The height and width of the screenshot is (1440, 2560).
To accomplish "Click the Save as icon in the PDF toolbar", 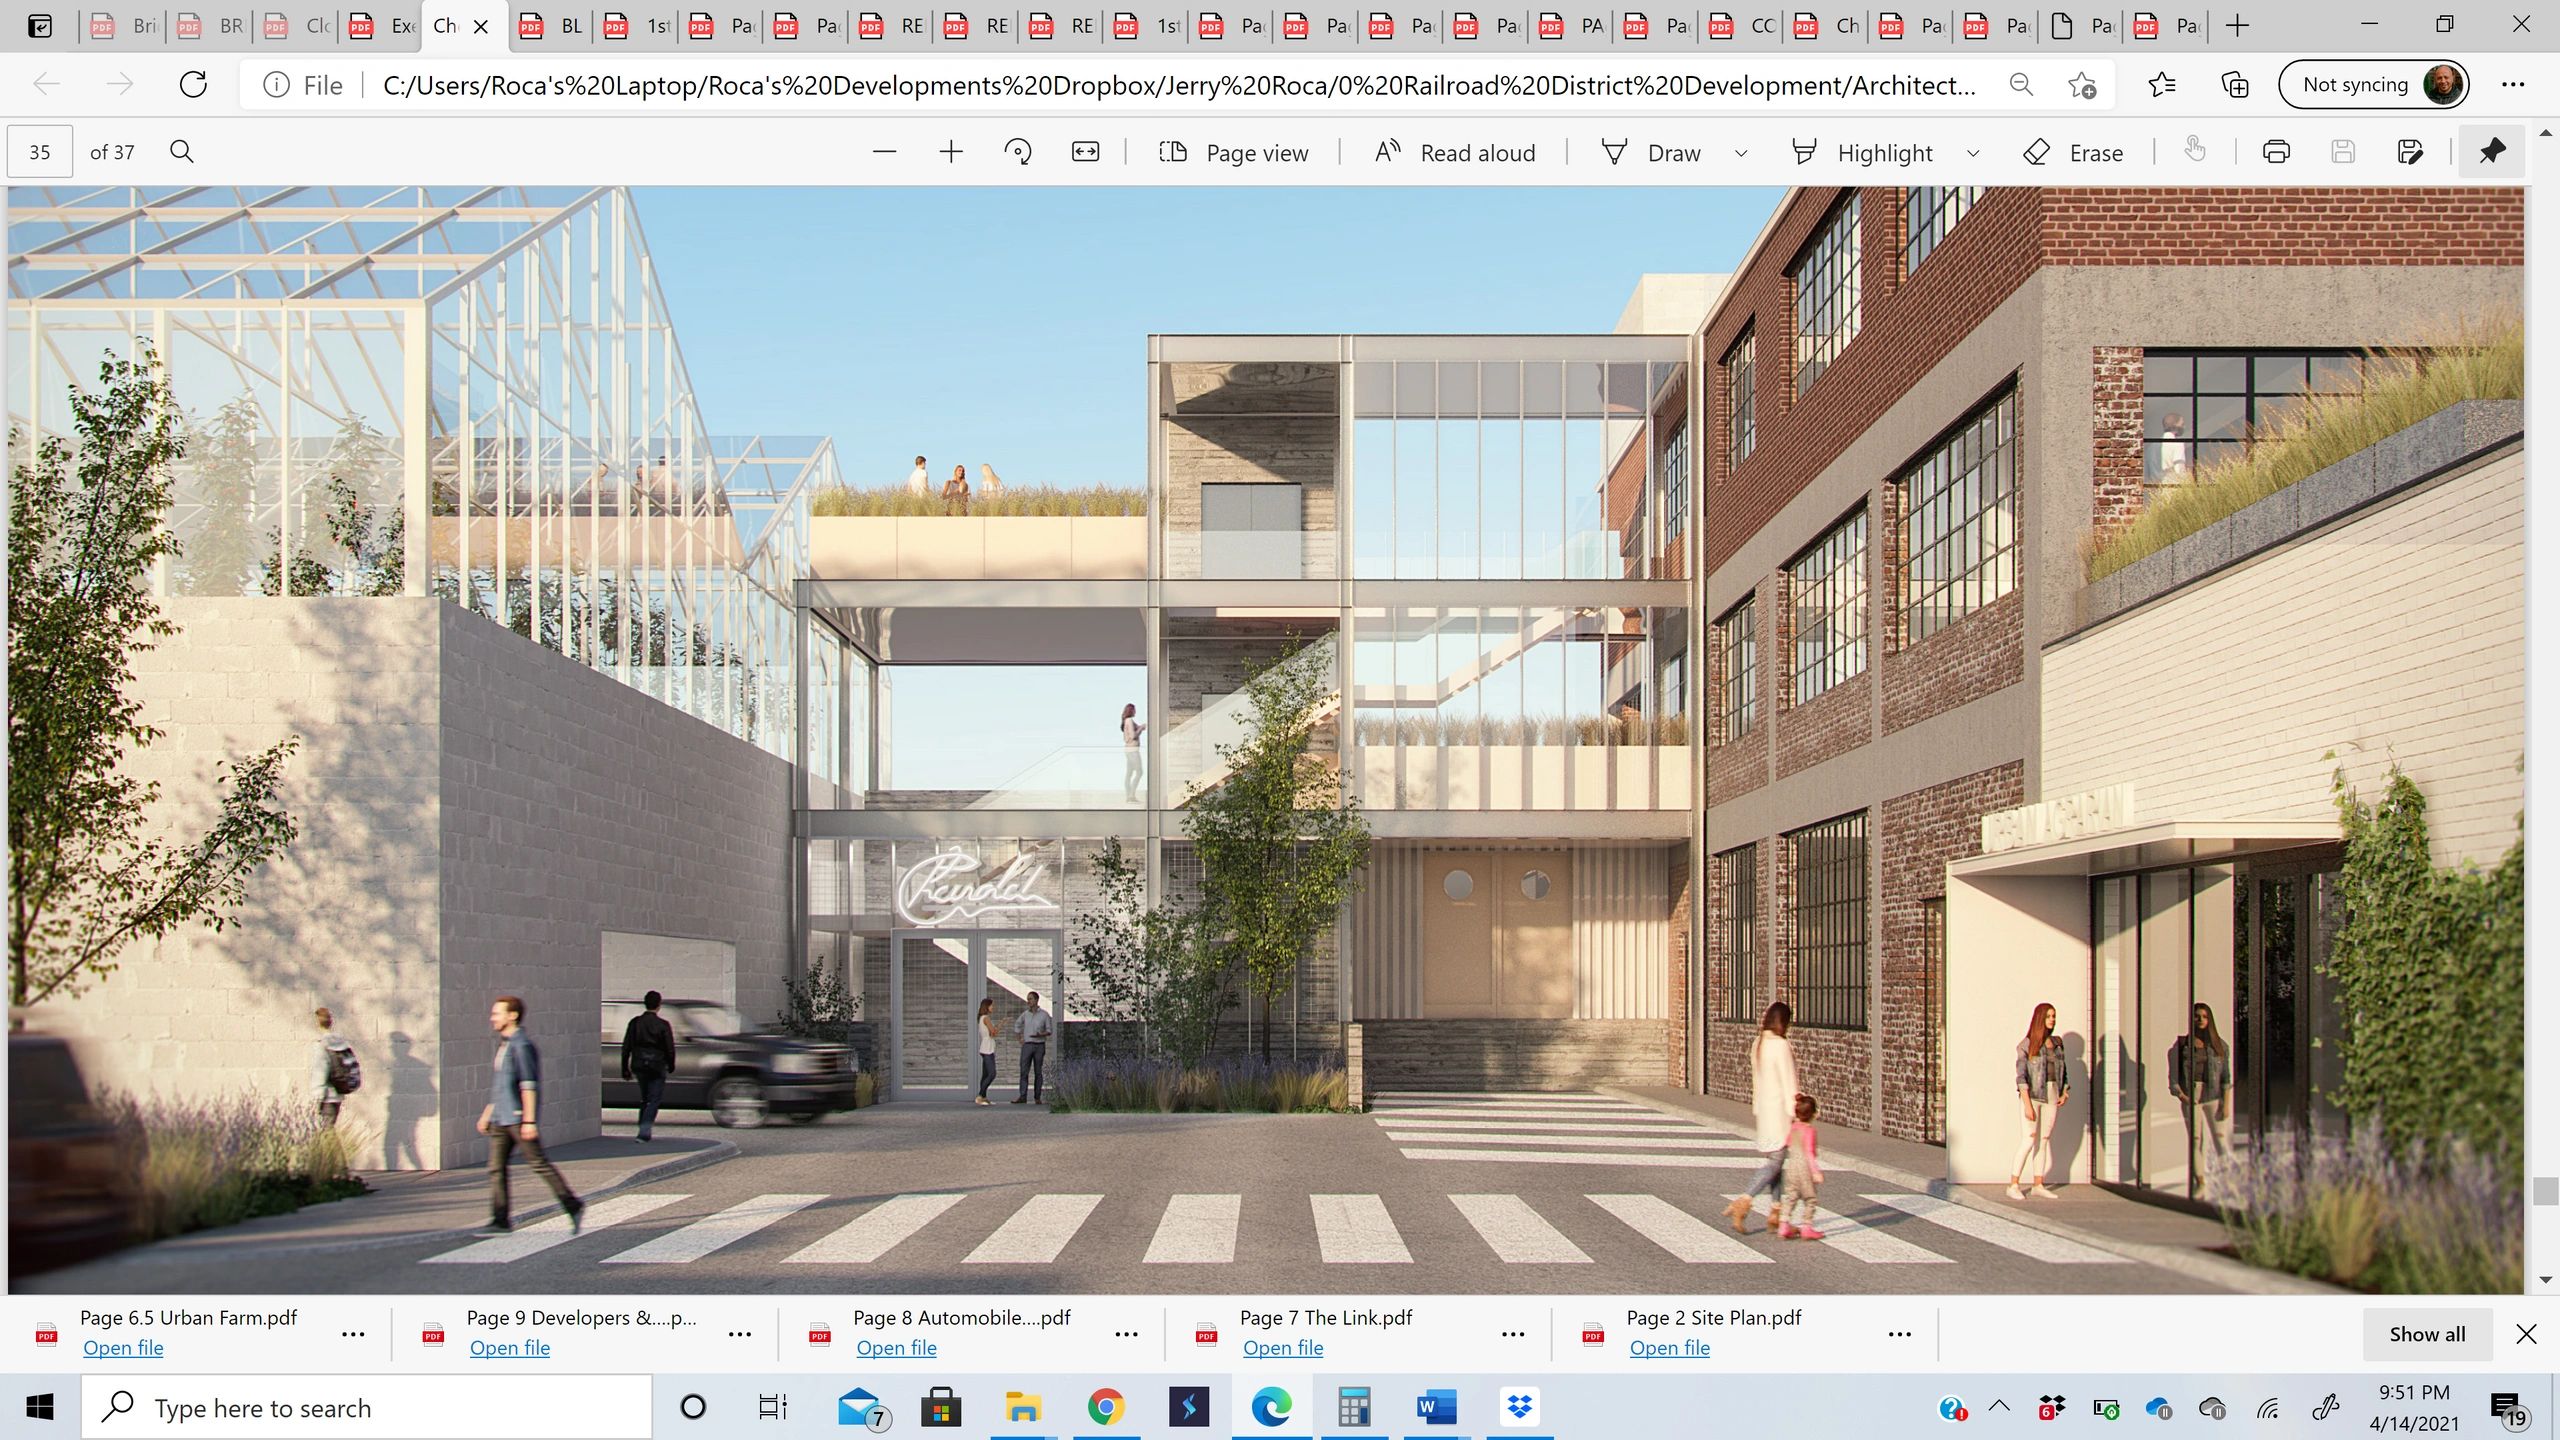I will [2410, 152].
